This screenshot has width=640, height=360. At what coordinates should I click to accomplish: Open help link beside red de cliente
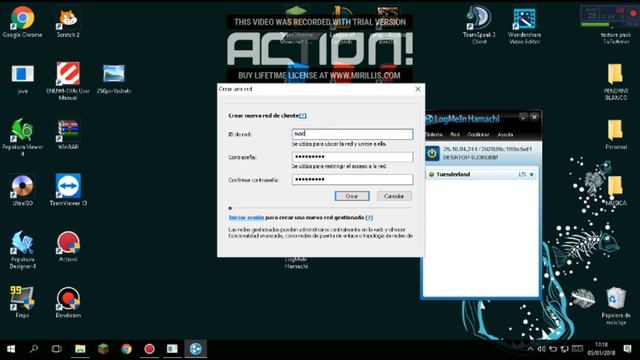tap(302, 116)
